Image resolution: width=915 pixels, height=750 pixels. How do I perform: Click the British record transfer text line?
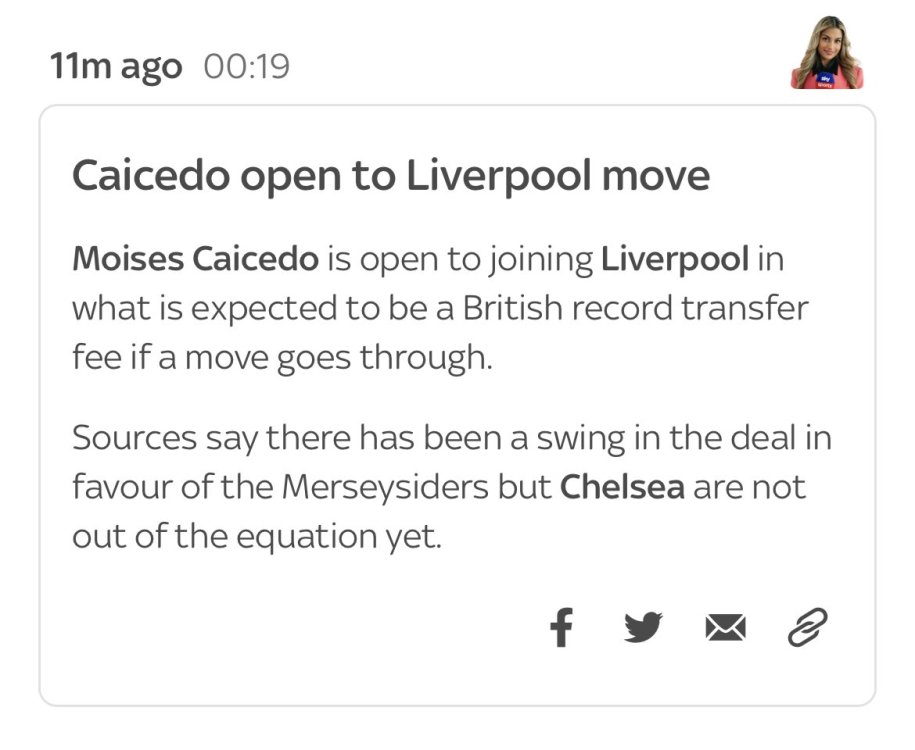(441, 308)
